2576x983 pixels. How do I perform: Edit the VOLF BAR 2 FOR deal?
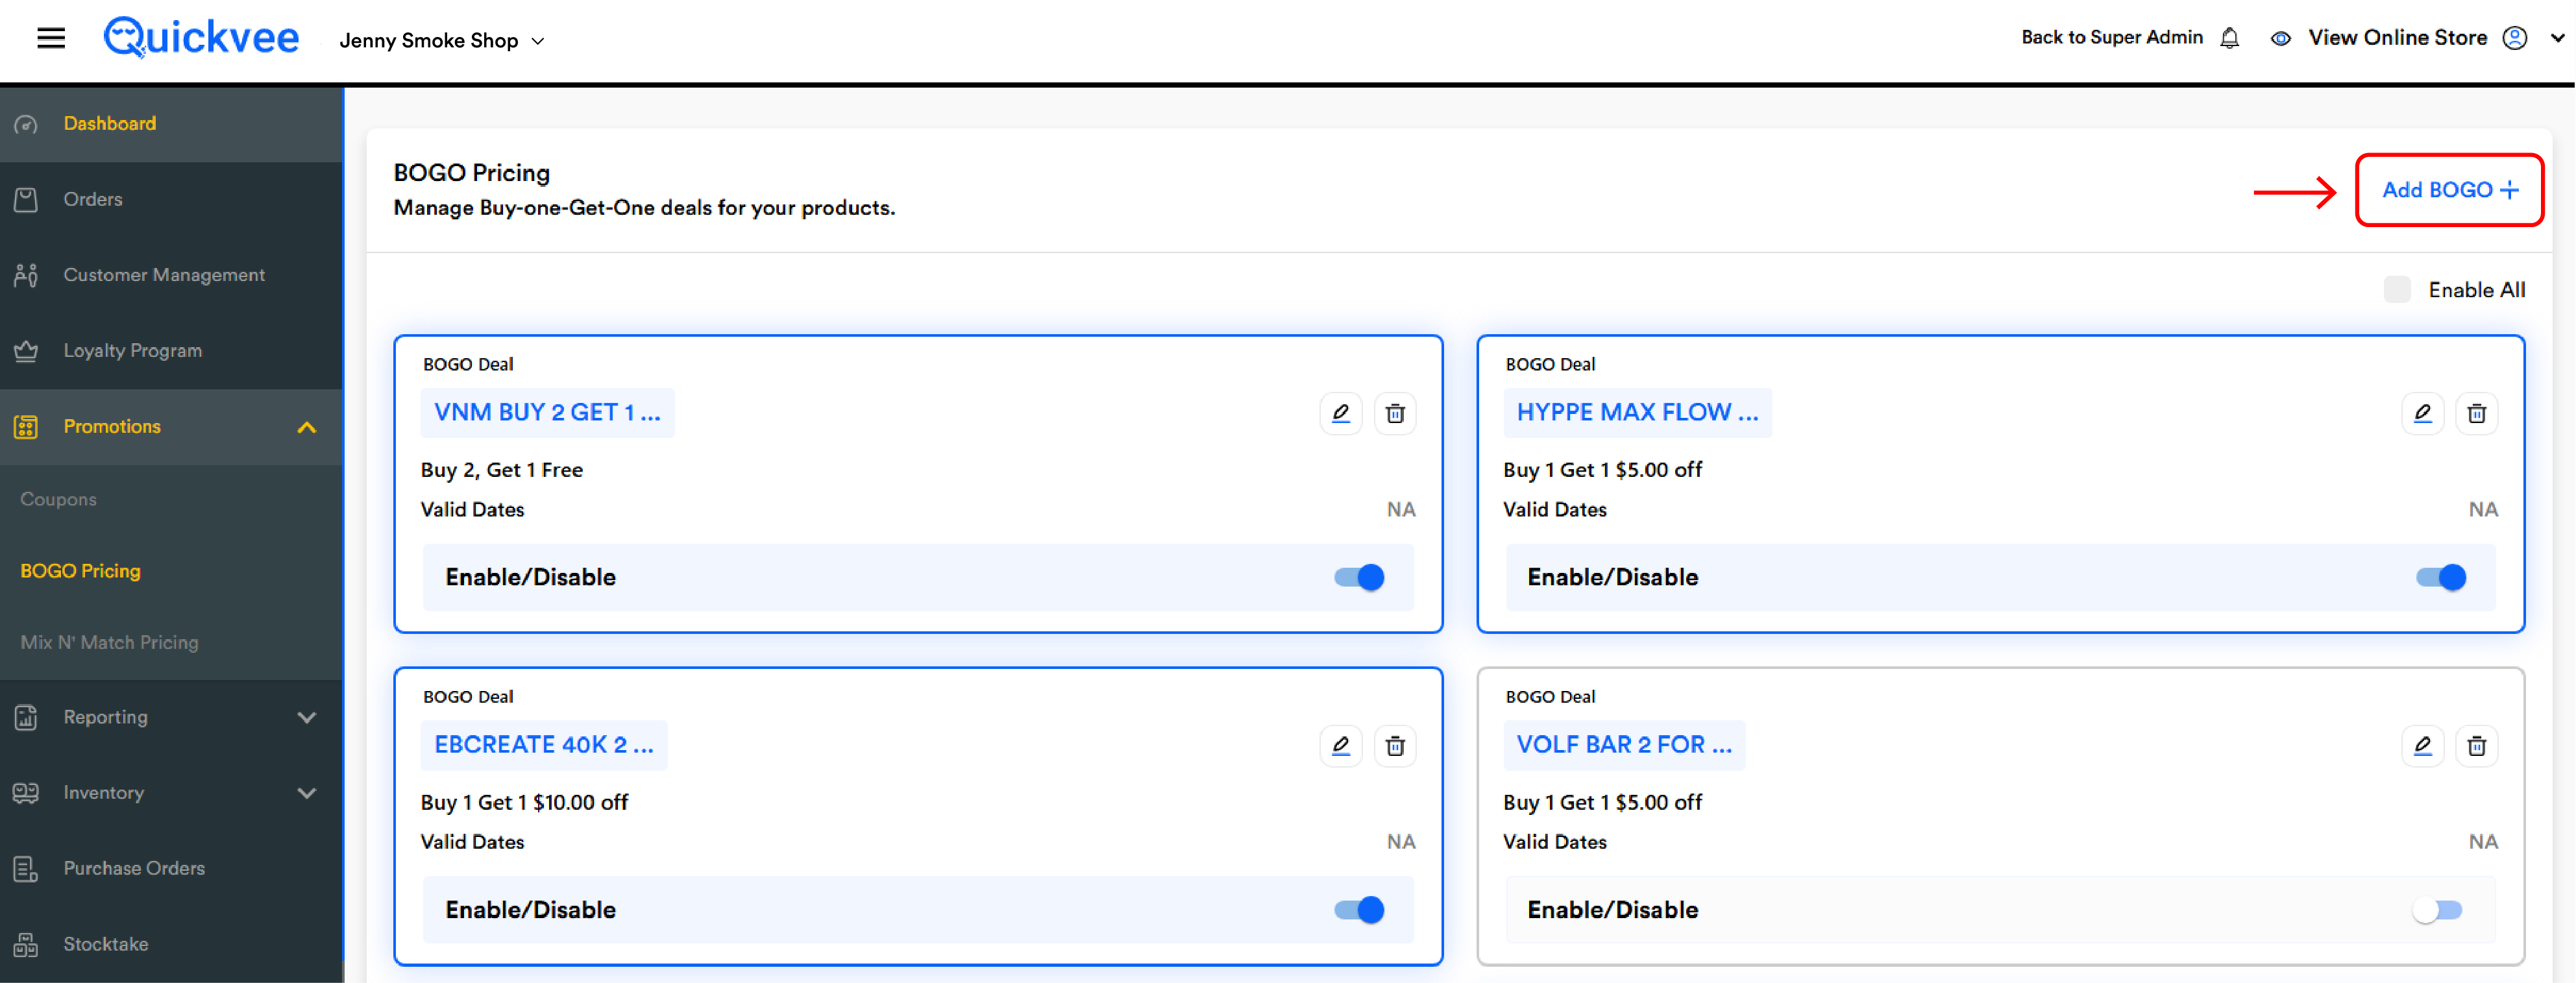tap(2422, 746)
